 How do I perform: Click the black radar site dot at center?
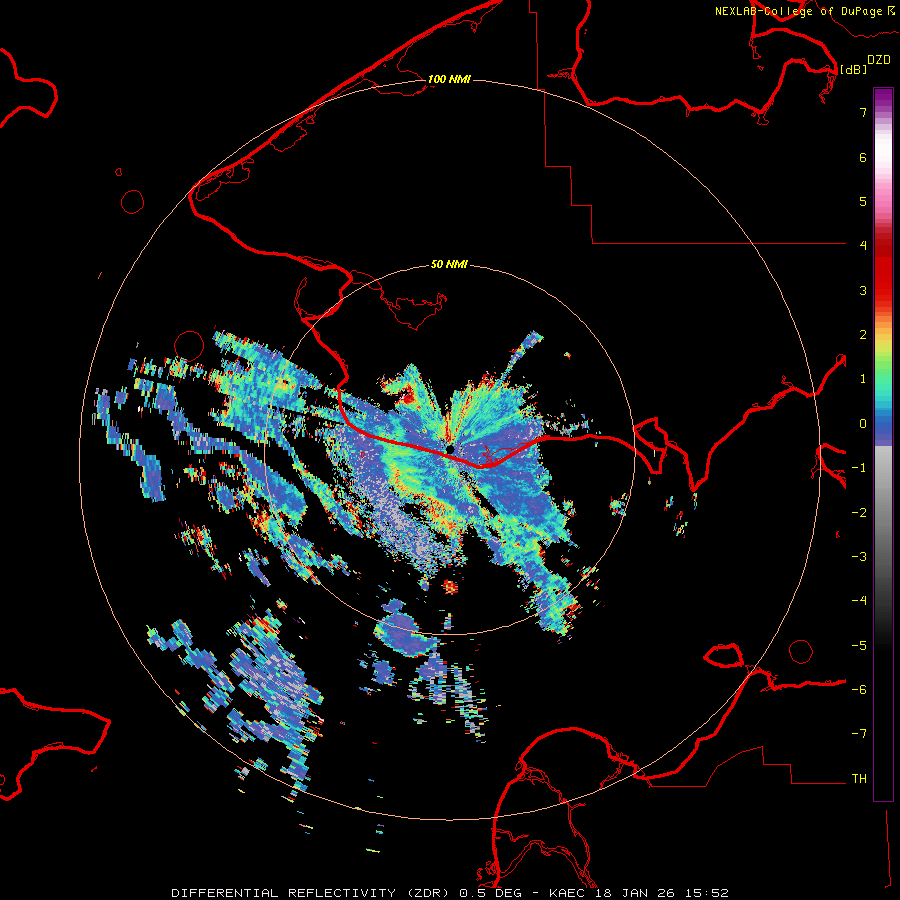point(449,449)
